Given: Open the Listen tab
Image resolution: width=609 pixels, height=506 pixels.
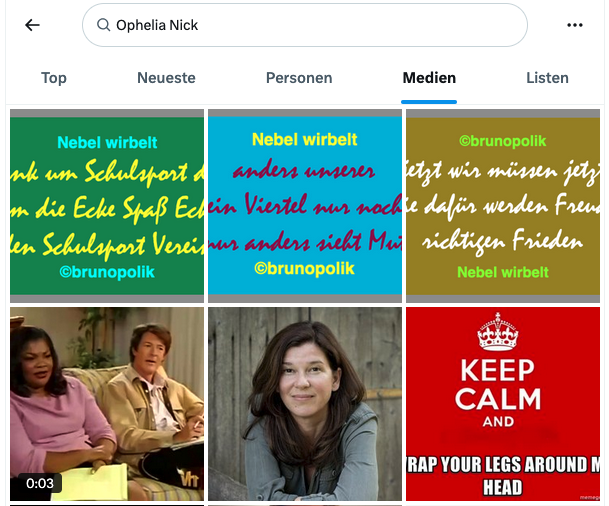Looking at the screenshot, I should 547,78.
